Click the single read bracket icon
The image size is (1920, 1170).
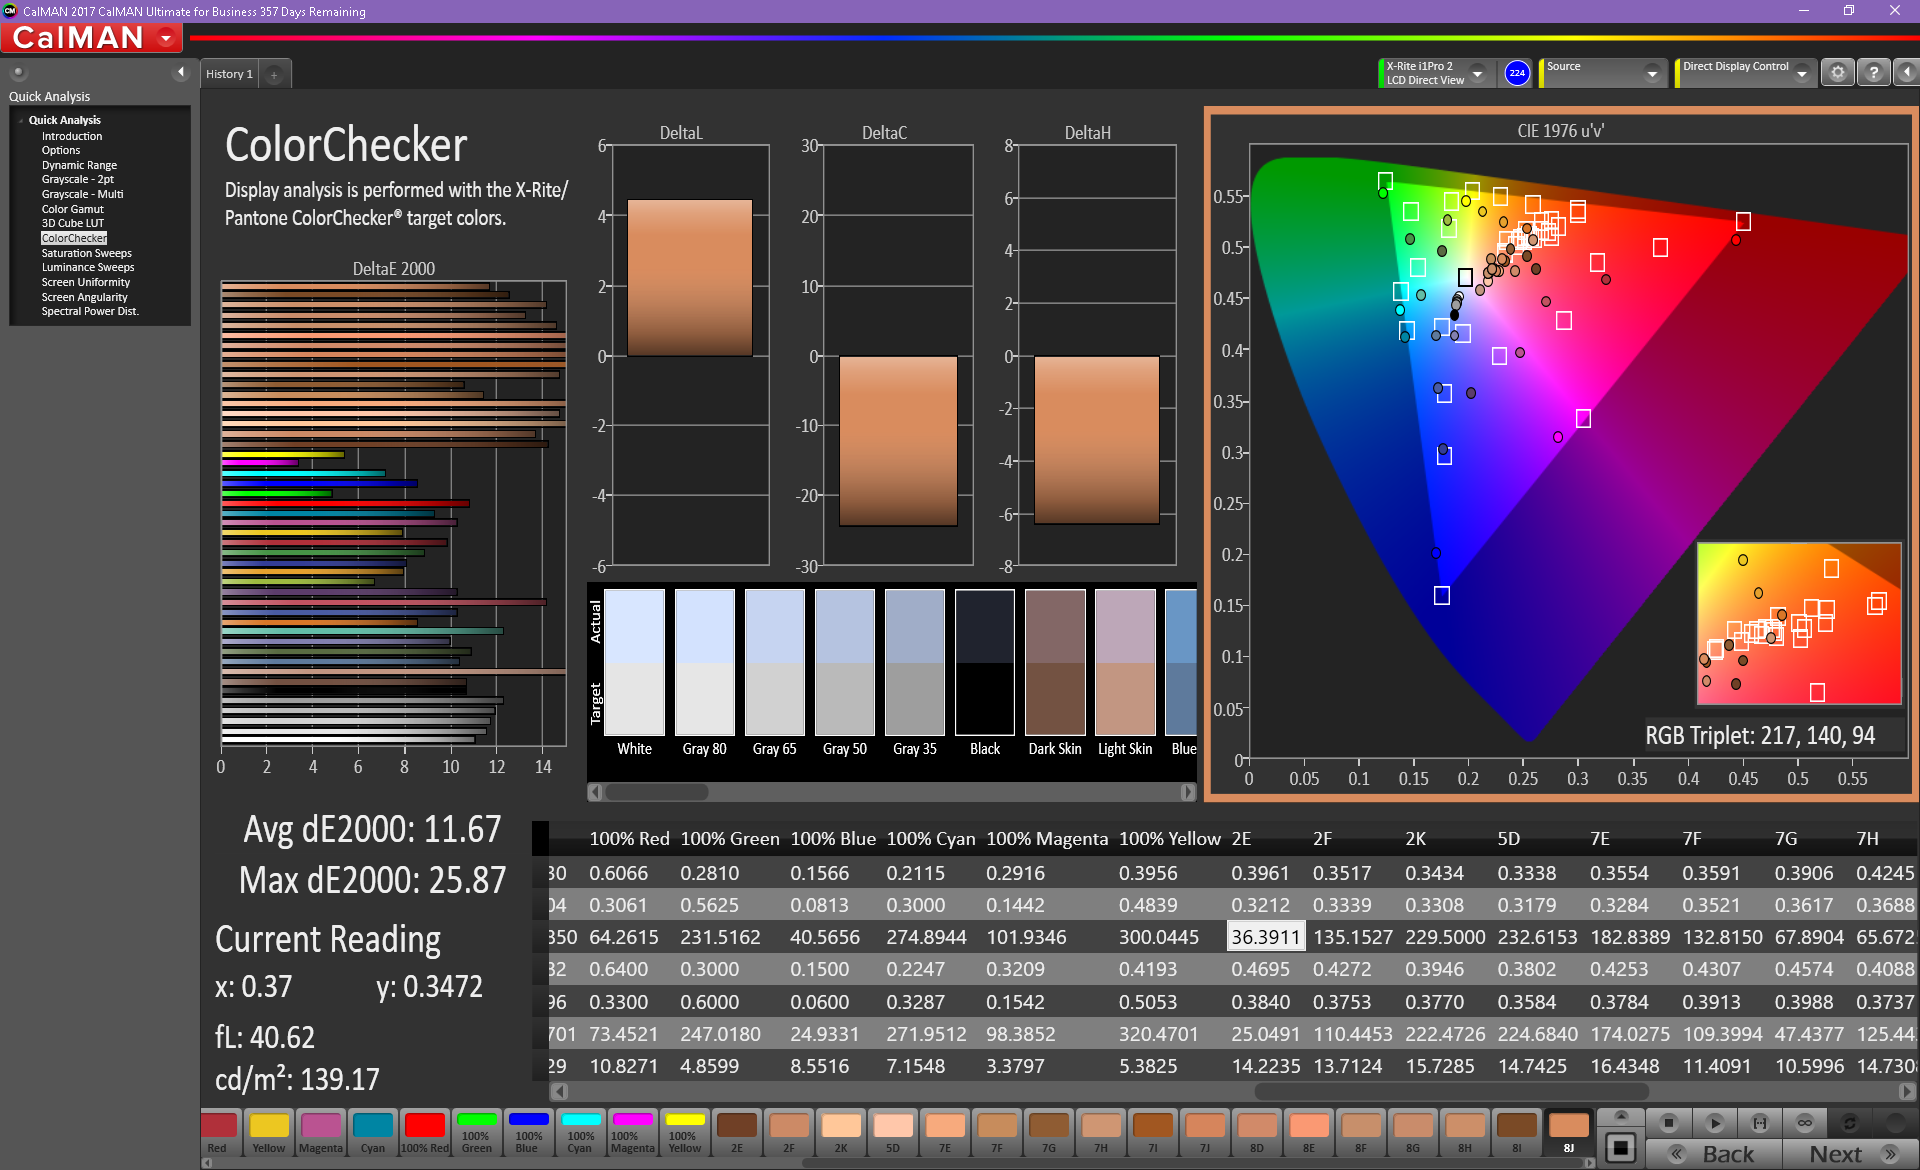point(1760,1122)
